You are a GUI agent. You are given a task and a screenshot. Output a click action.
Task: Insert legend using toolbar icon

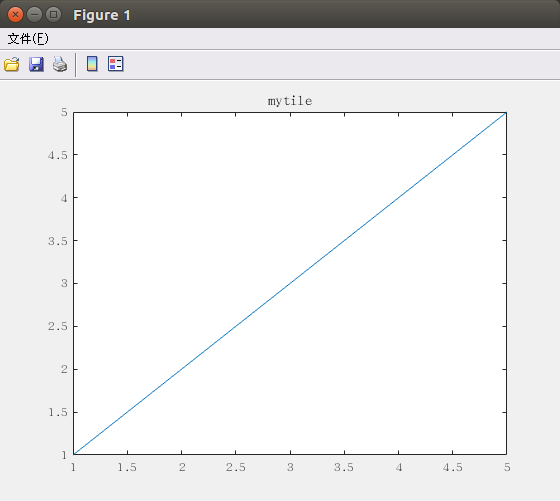(x=115, y=64)
